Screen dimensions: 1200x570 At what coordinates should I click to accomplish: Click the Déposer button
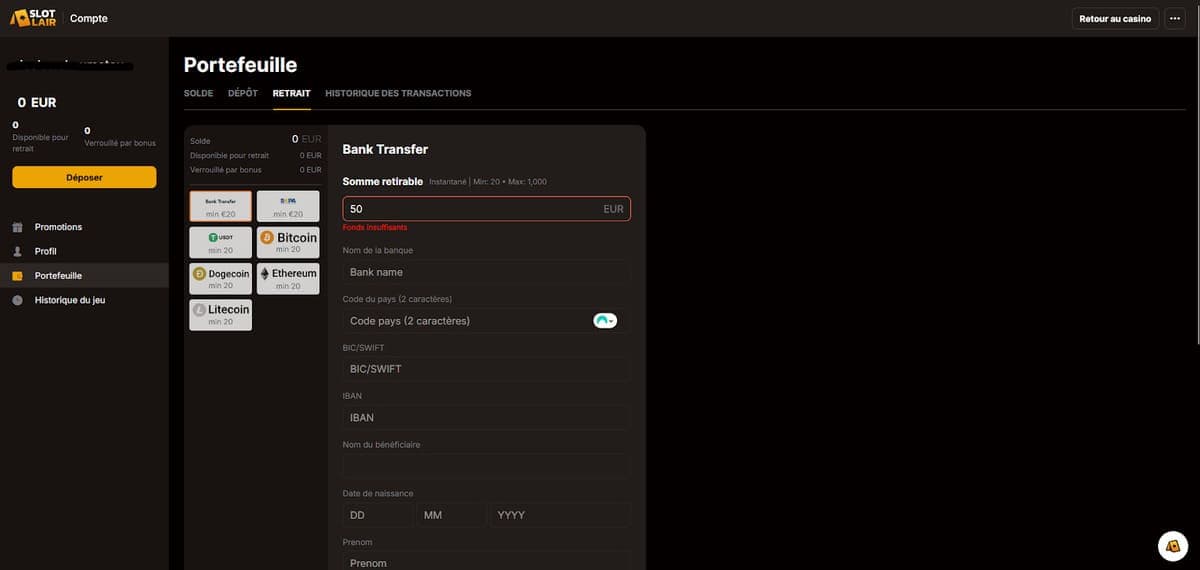(84, 177)
